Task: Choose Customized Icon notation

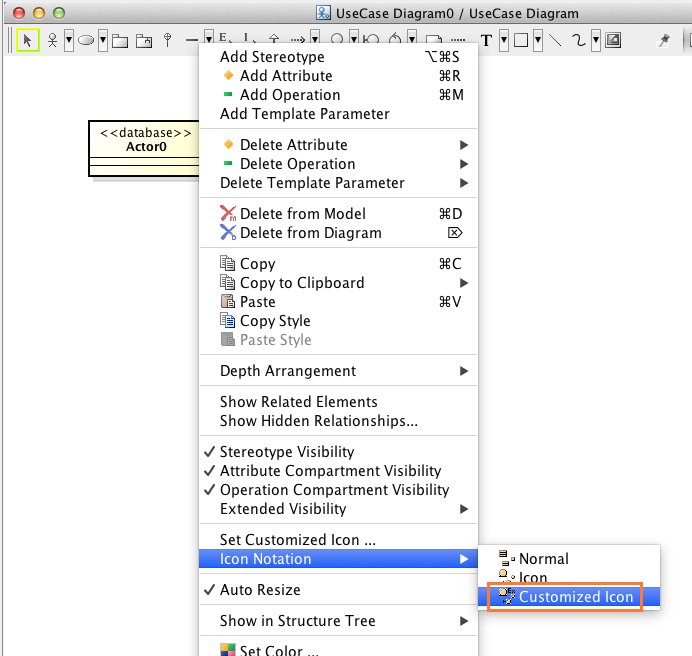Action: (x=575, y=597)
